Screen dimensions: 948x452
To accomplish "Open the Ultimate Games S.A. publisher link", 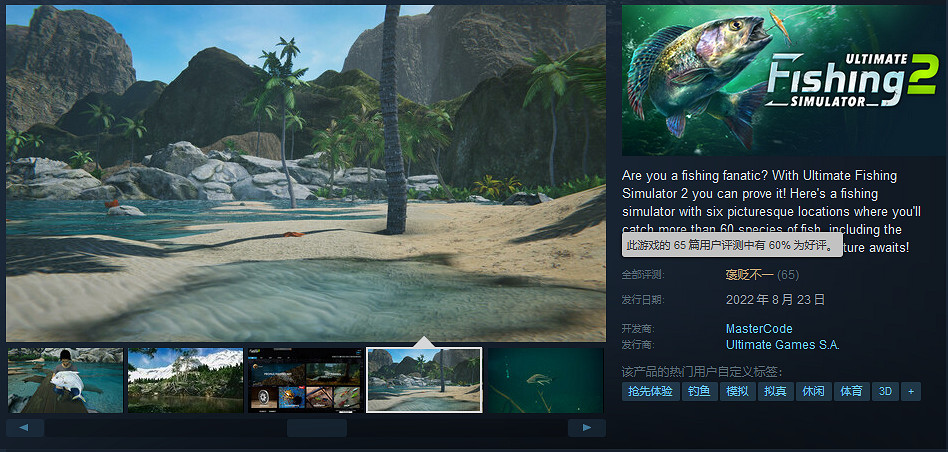I will pos(782,345).
